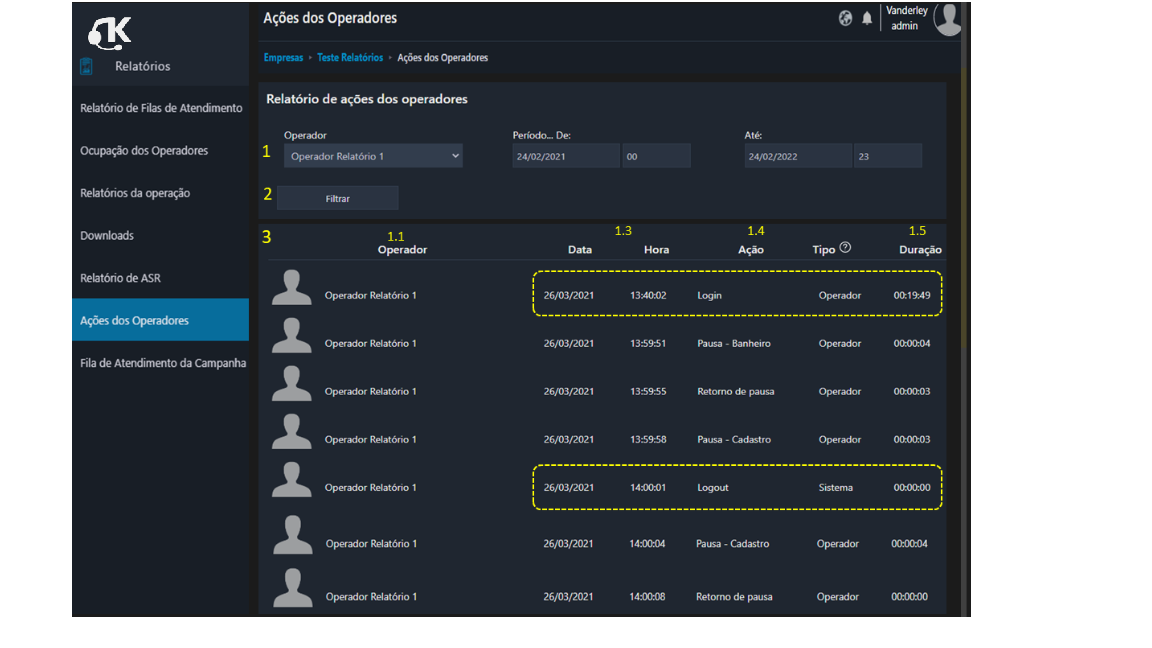Open Ocupação dos Operadores report
The height and width of the screenshot is (648, 1152).
(x=144, y=151)
